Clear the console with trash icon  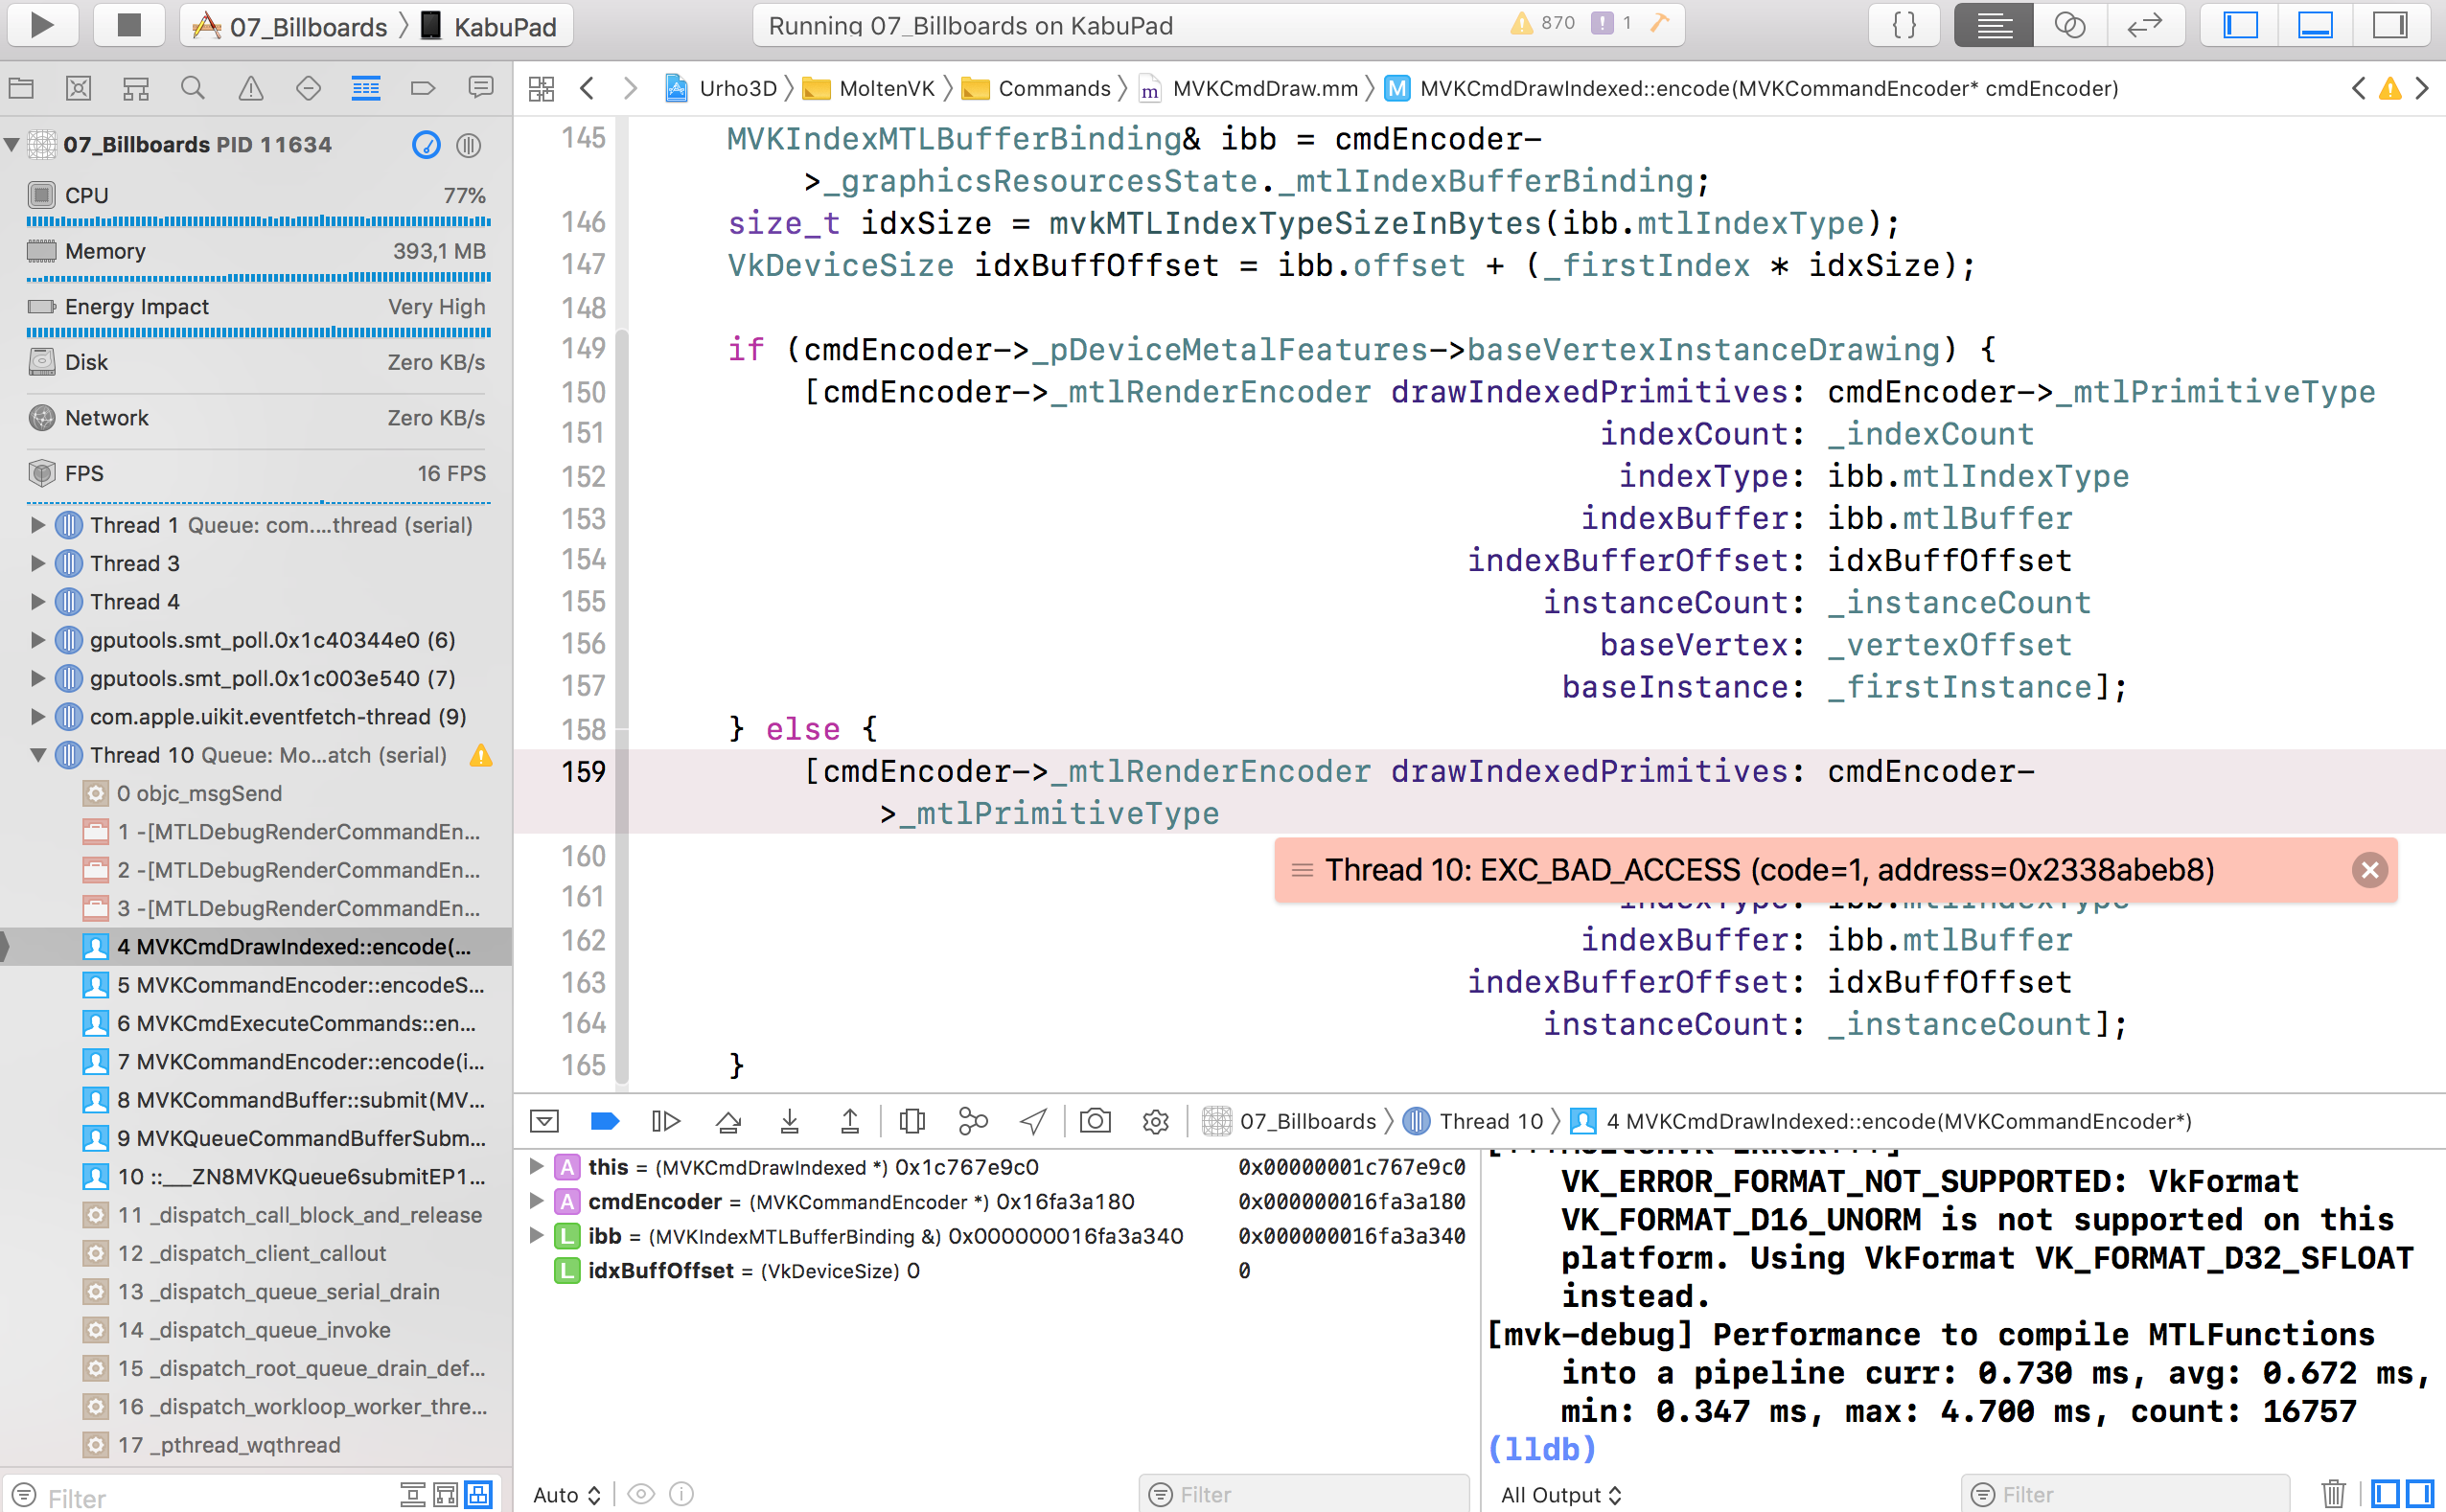(x=2333, y=1494)
